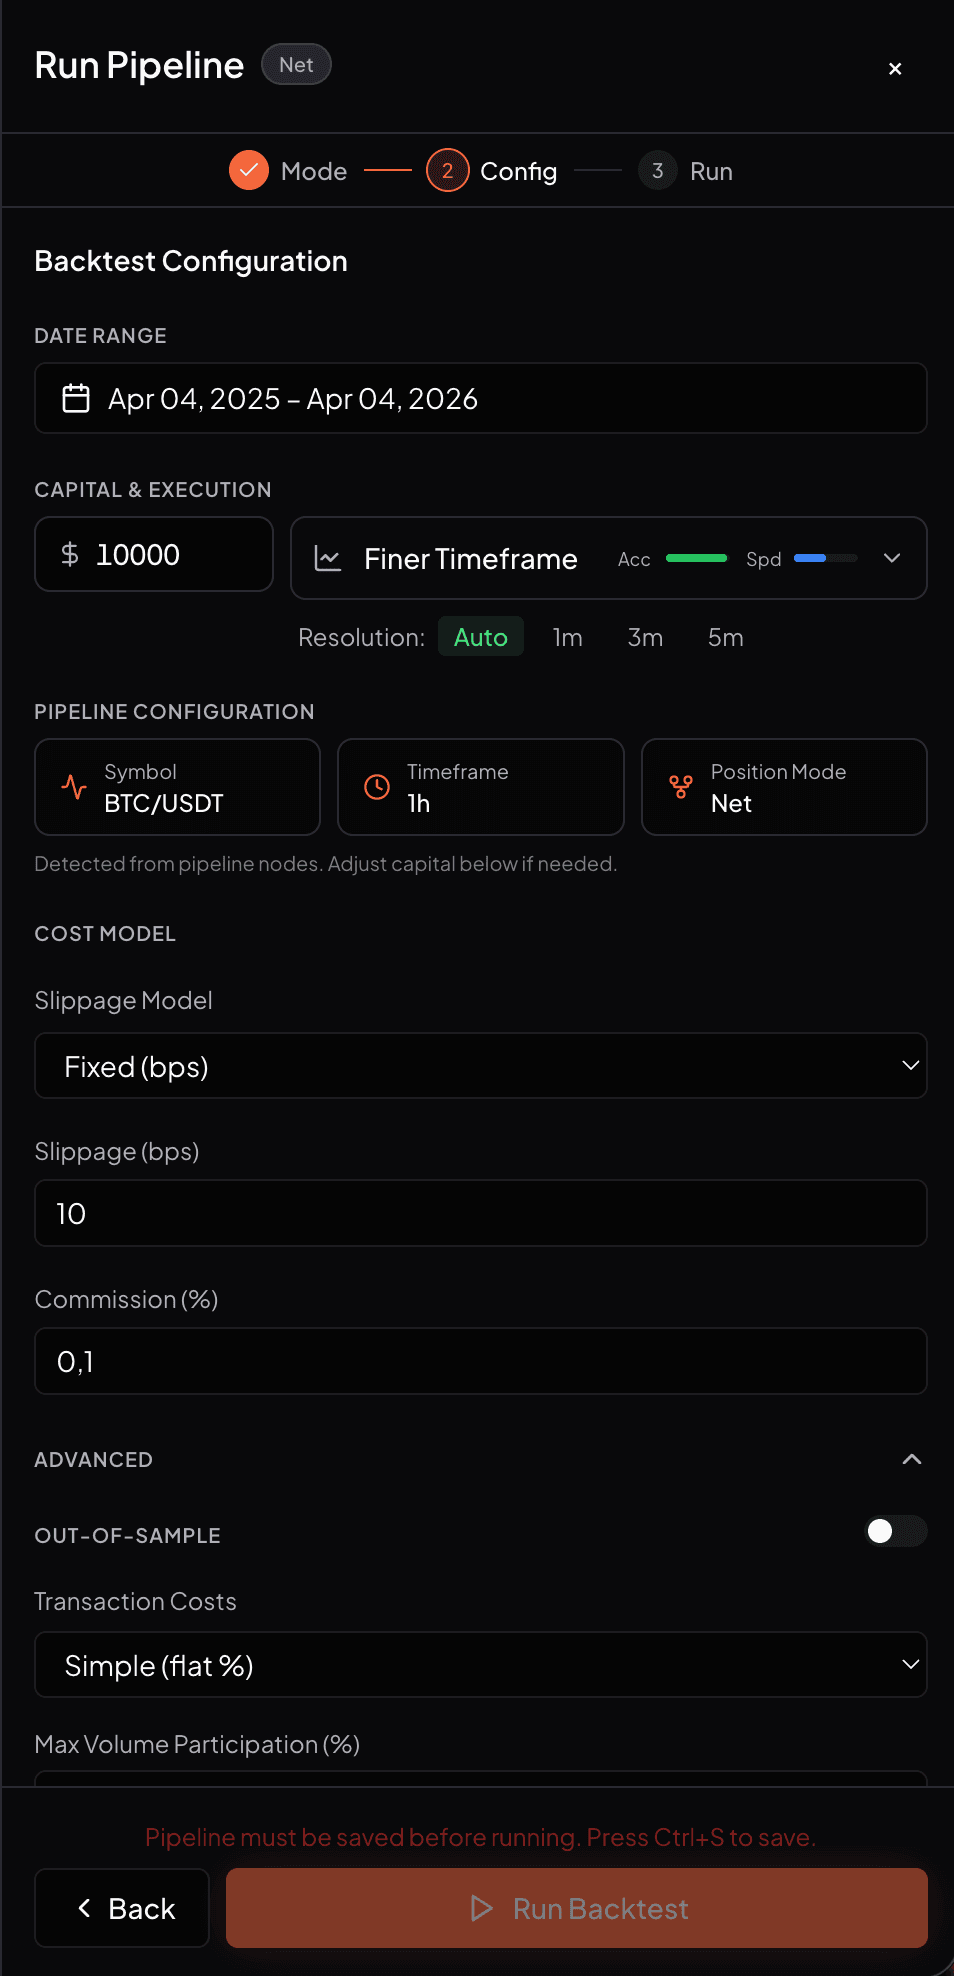Image resolution: width=954 pixels, height=1976 pixels.
Task: Click the calendar icon in date range
Action: 76,398
